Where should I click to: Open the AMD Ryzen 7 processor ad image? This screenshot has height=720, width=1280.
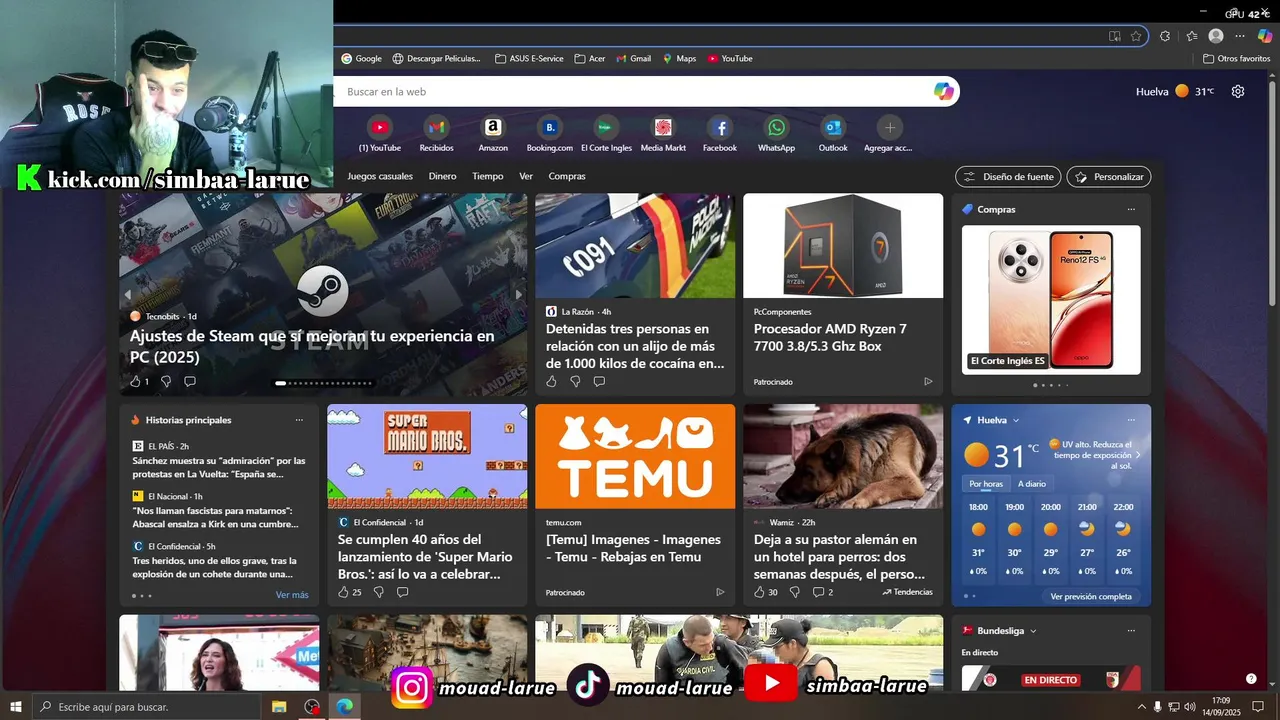[843, 246]
